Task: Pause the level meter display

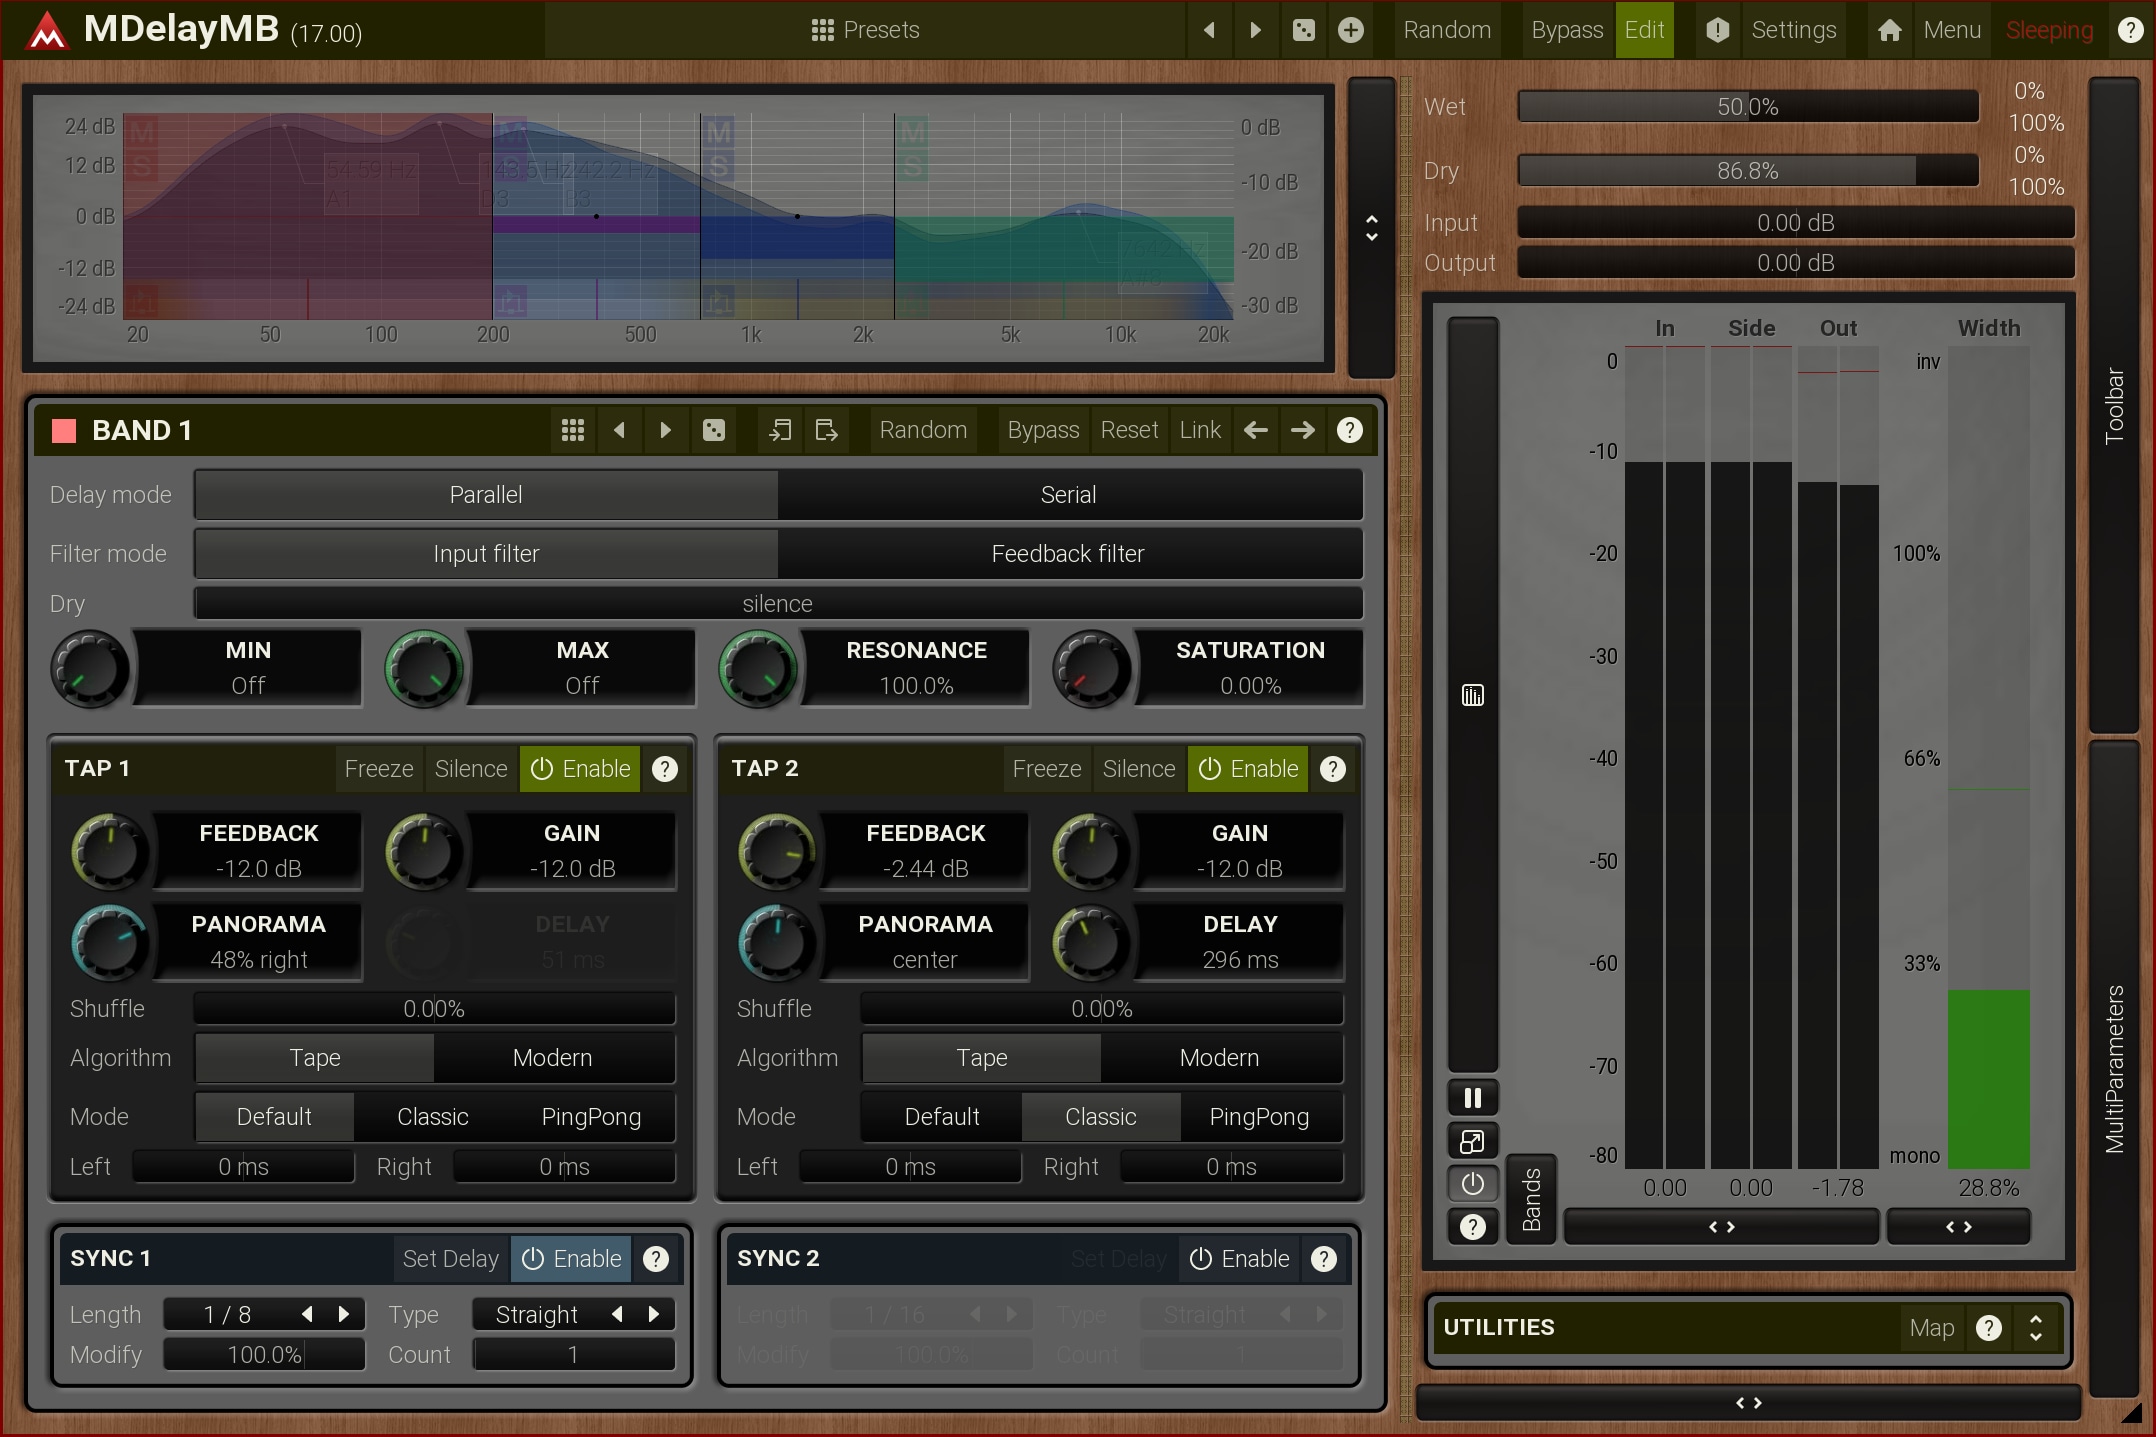Action: coord(1472,1098)
